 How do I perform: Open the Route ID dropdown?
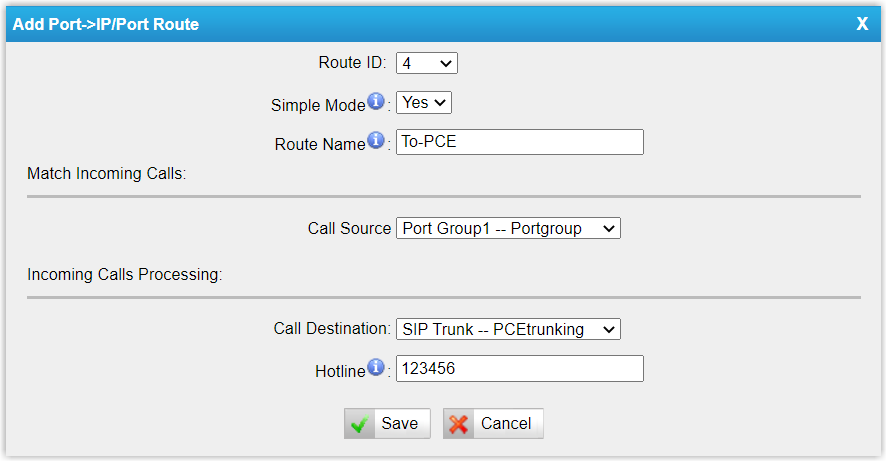coord(427,63)
